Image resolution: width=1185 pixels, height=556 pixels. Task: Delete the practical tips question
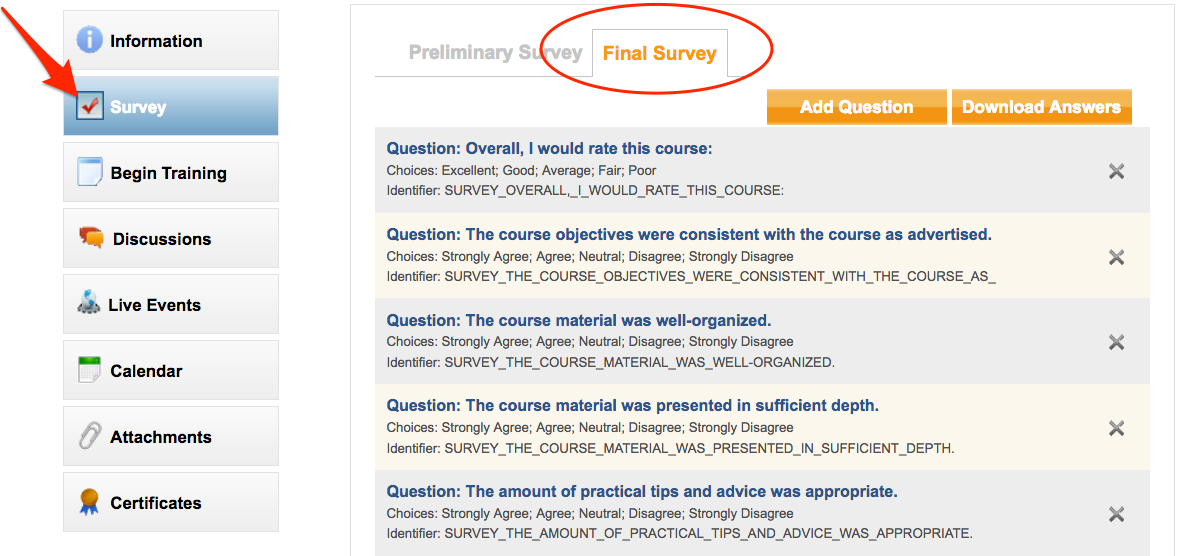tap(1116, 514)
